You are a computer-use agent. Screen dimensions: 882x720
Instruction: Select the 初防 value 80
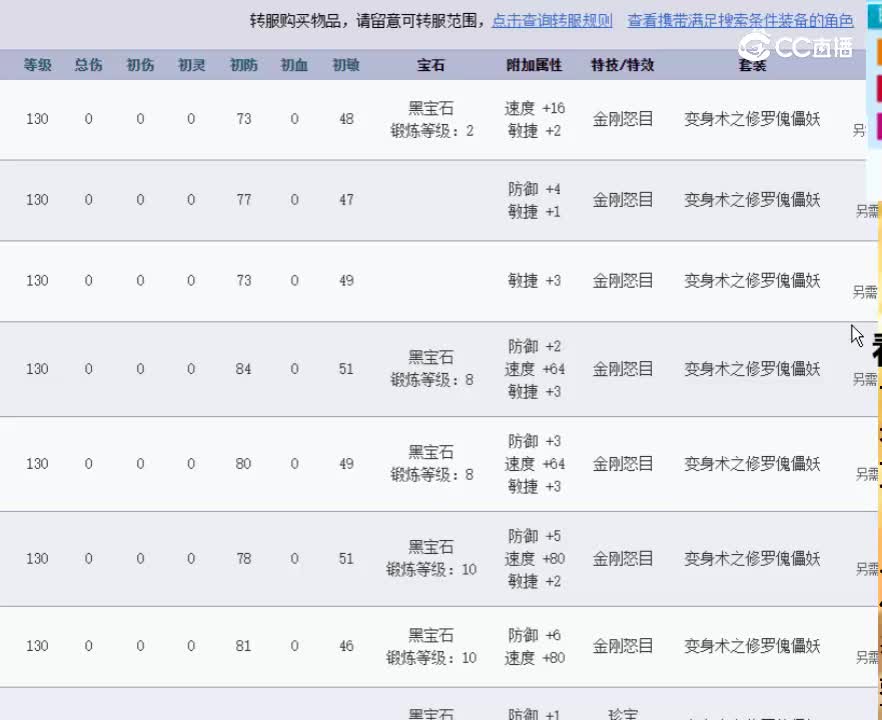[x=244, y=464]
